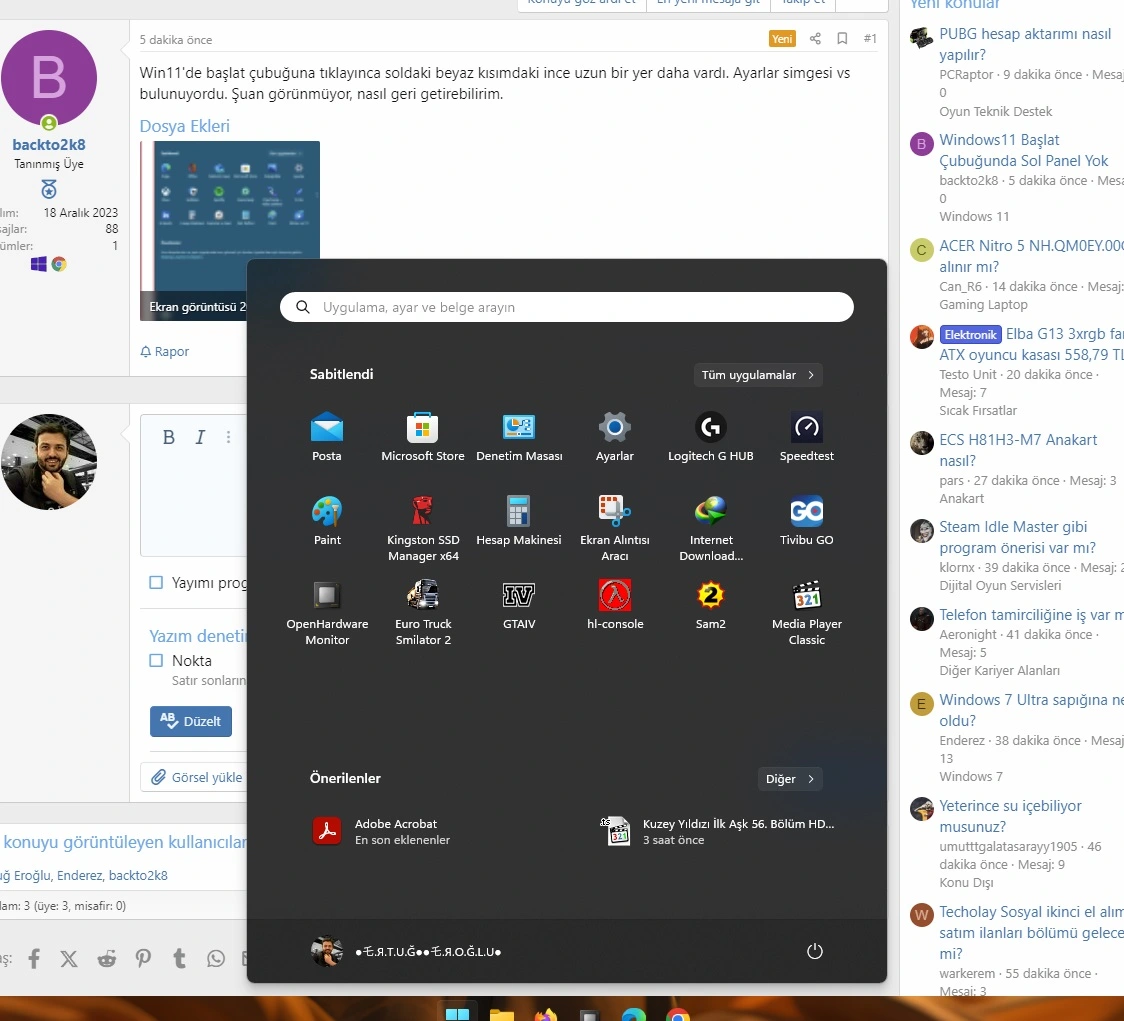1124x1021 pixels.
Task: Launch Paint from pinned apps
Action: pyautogui.click(x=327, y=521)
